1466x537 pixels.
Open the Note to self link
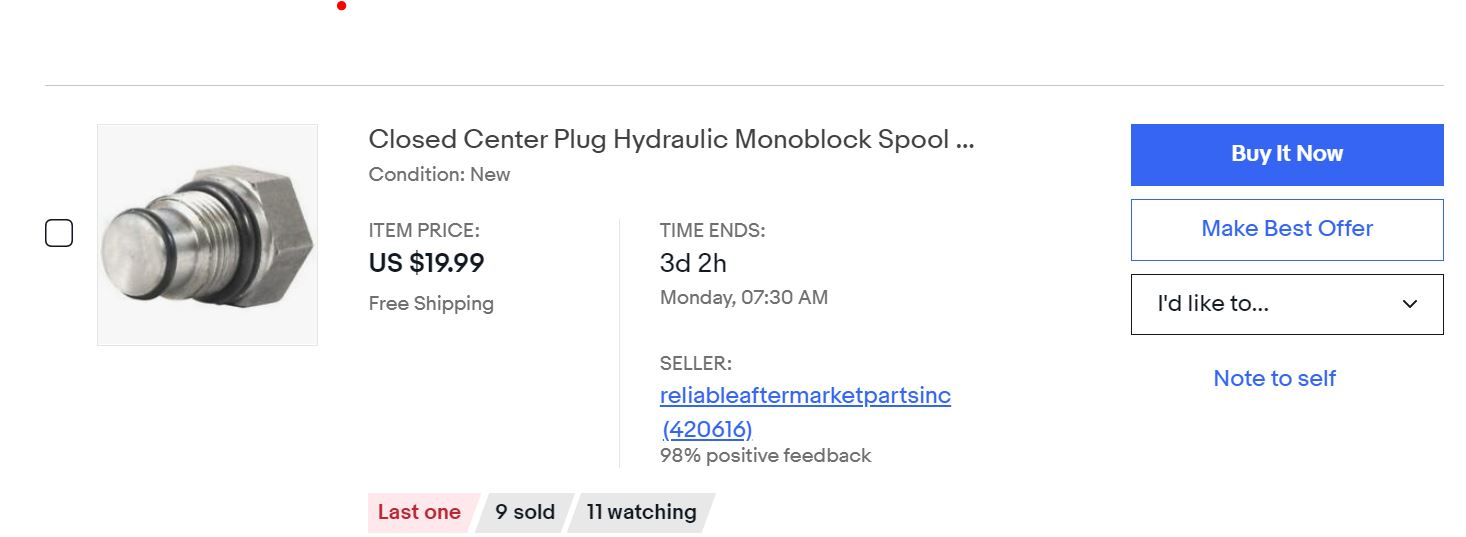[1274, 378]
